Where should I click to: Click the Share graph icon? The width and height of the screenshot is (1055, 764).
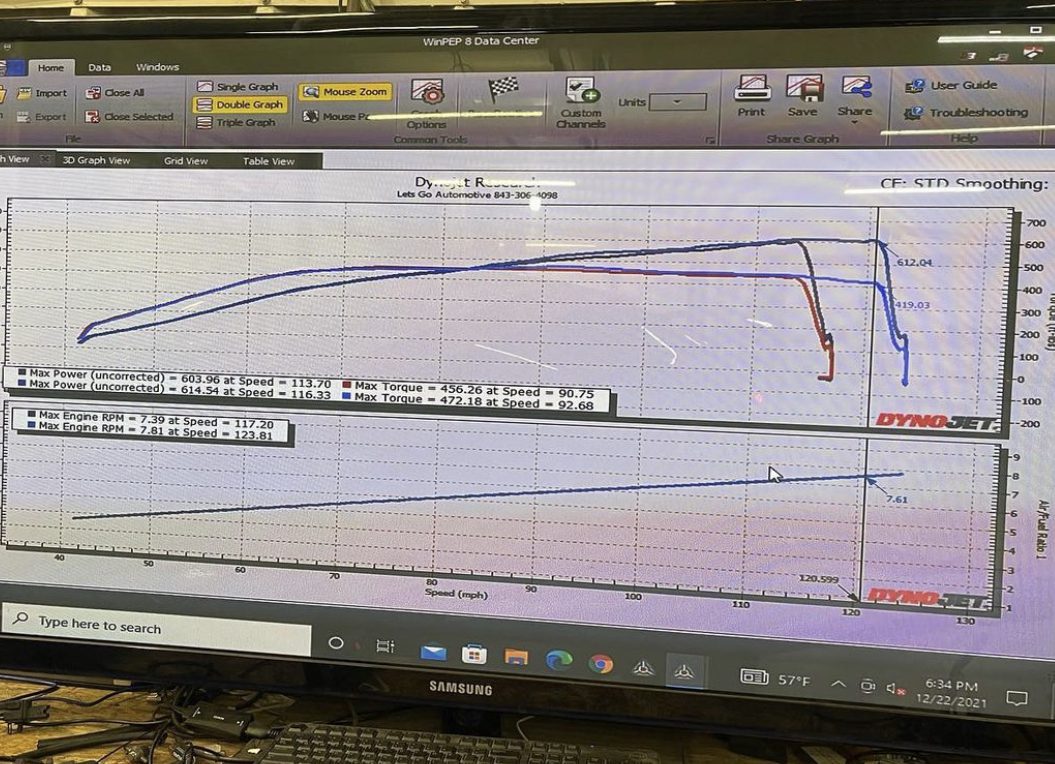856,88
